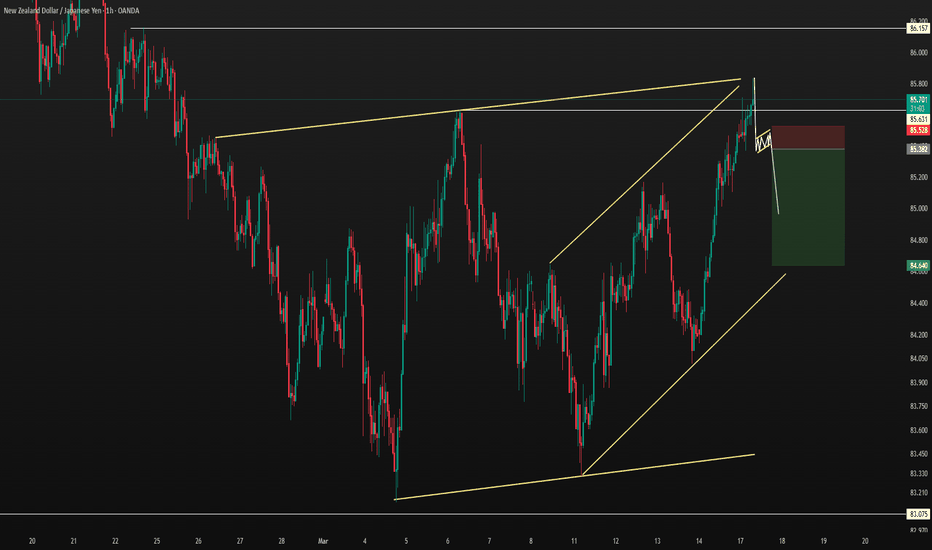Viewport: 932px width, 550px height.
Task: Click the 85.800 price axis label
Action: pyautogui.click(x=918, y=84)
